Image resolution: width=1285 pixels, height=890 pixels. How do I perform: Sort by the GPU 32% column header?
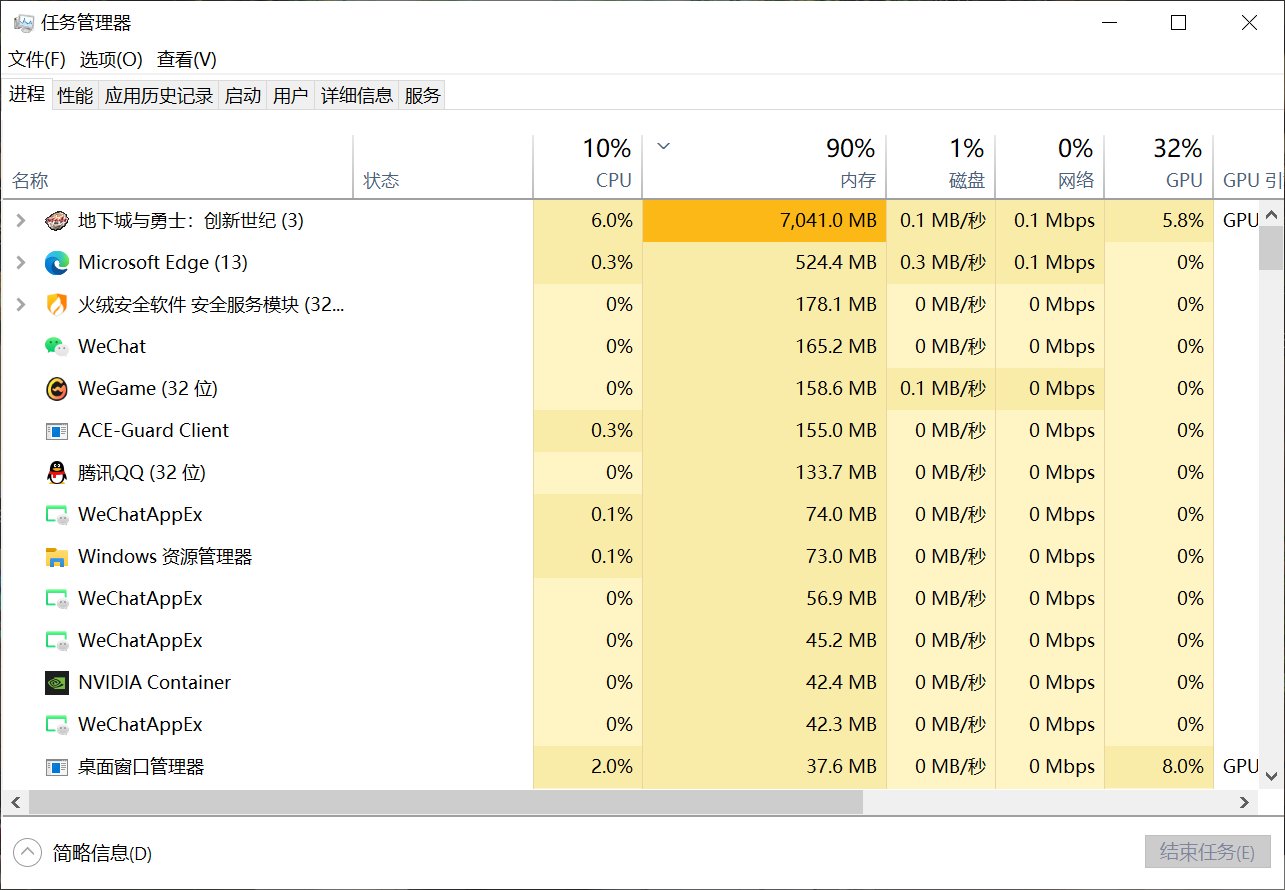pos(1159,166)
